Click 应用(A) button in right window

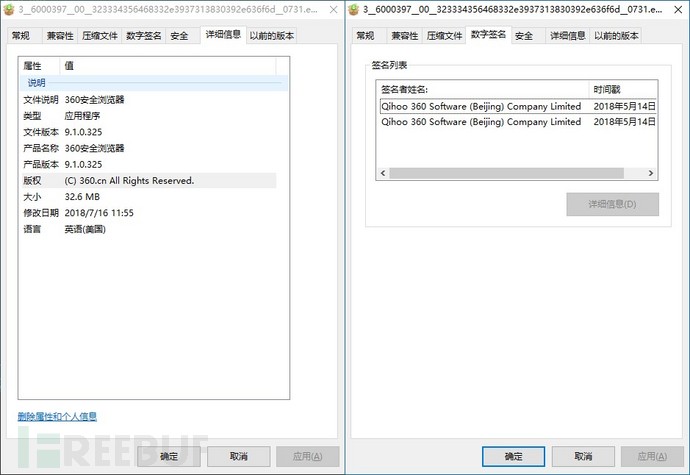point(653,457)
